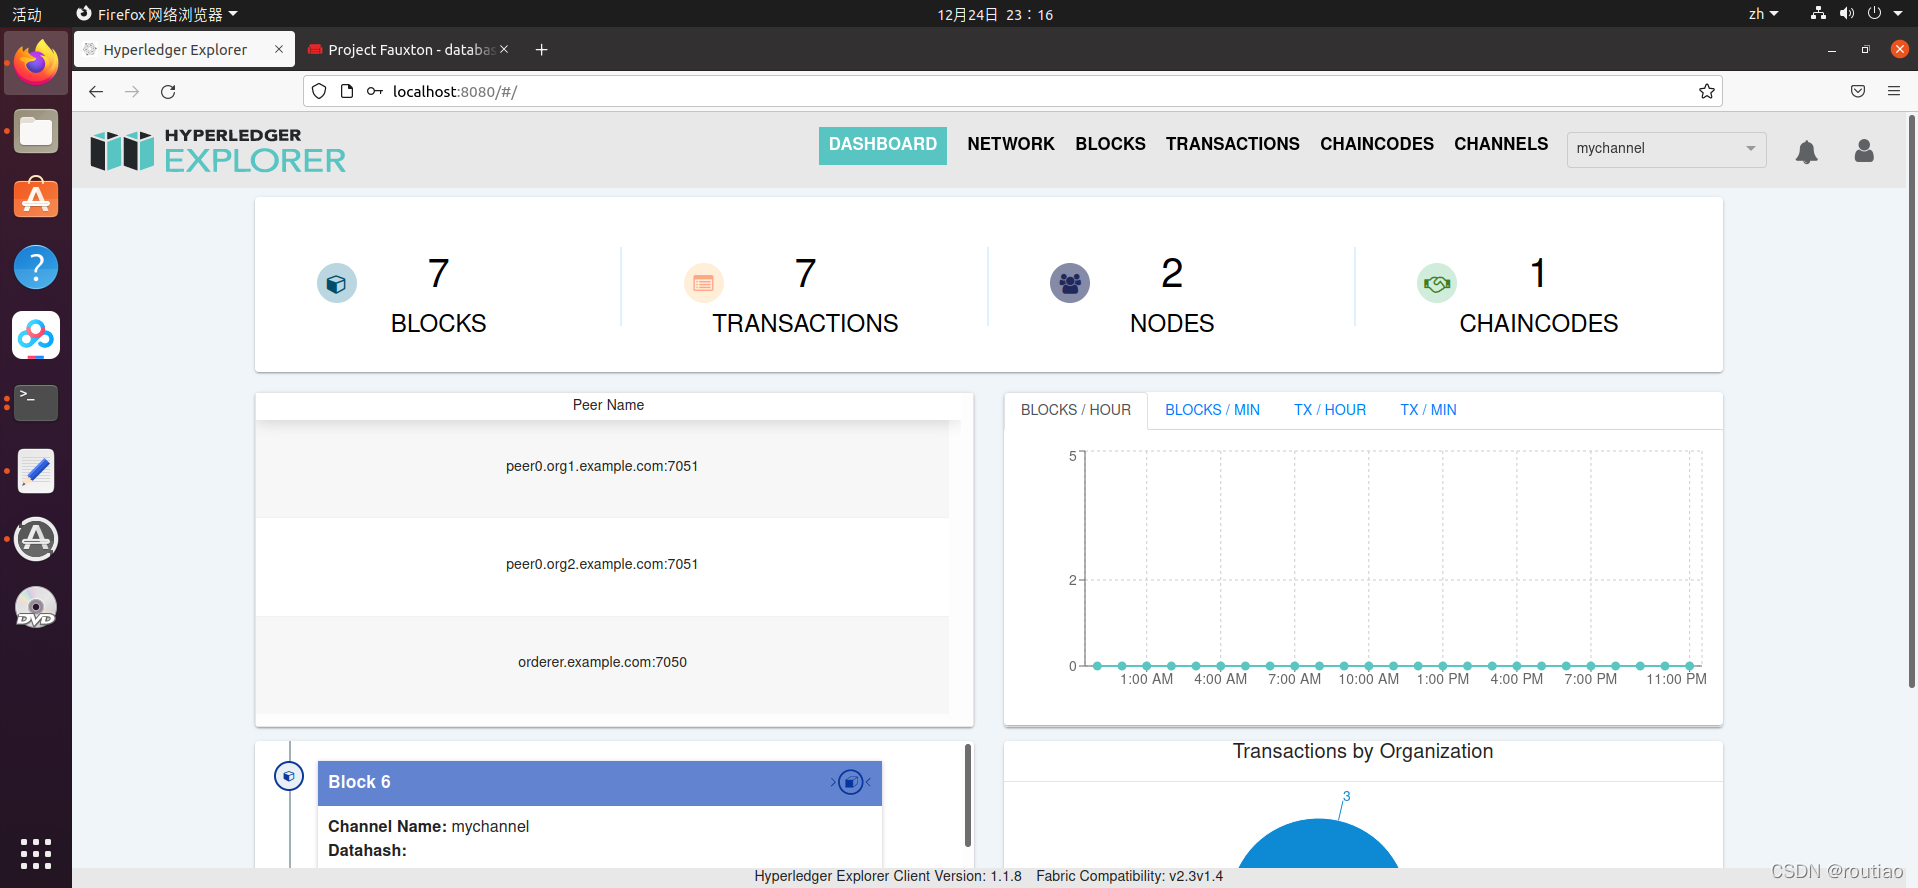Click the 1 CHAINCODES stat
This screenshot has height=888, width=1918.
1538,296
